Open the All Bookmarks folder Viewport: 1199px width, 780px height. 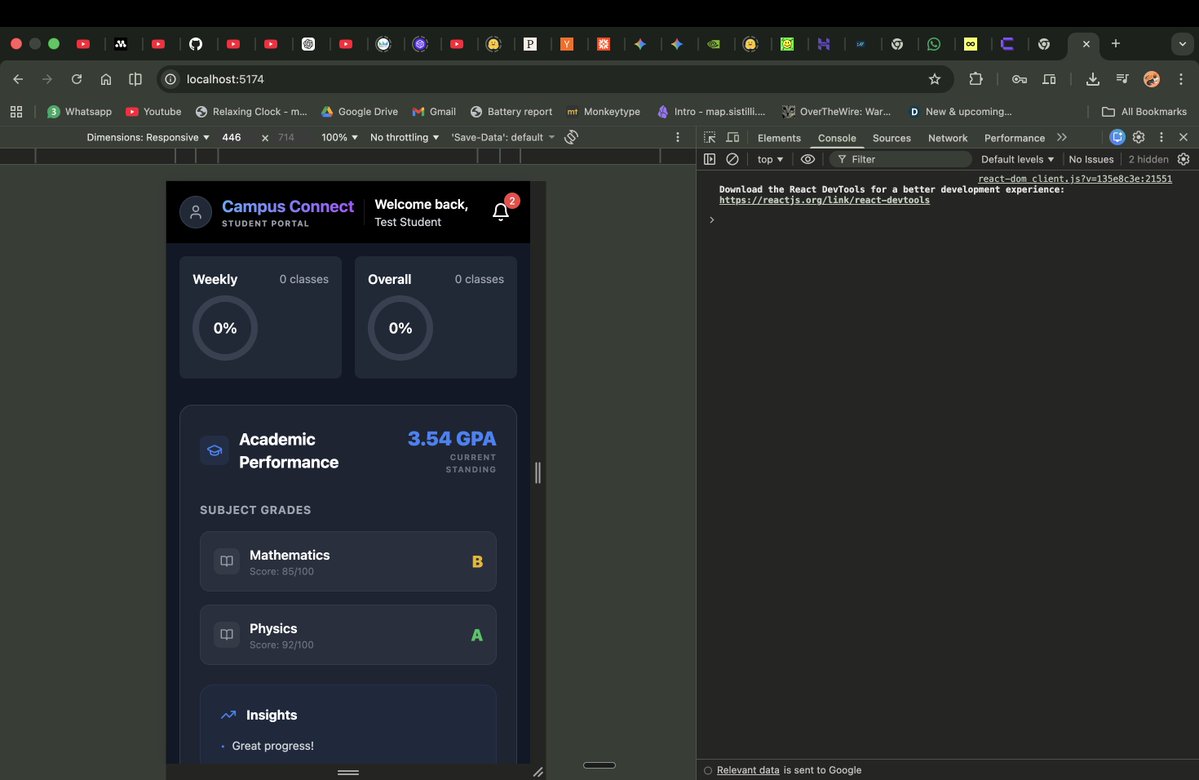[x=1144, y=112]
